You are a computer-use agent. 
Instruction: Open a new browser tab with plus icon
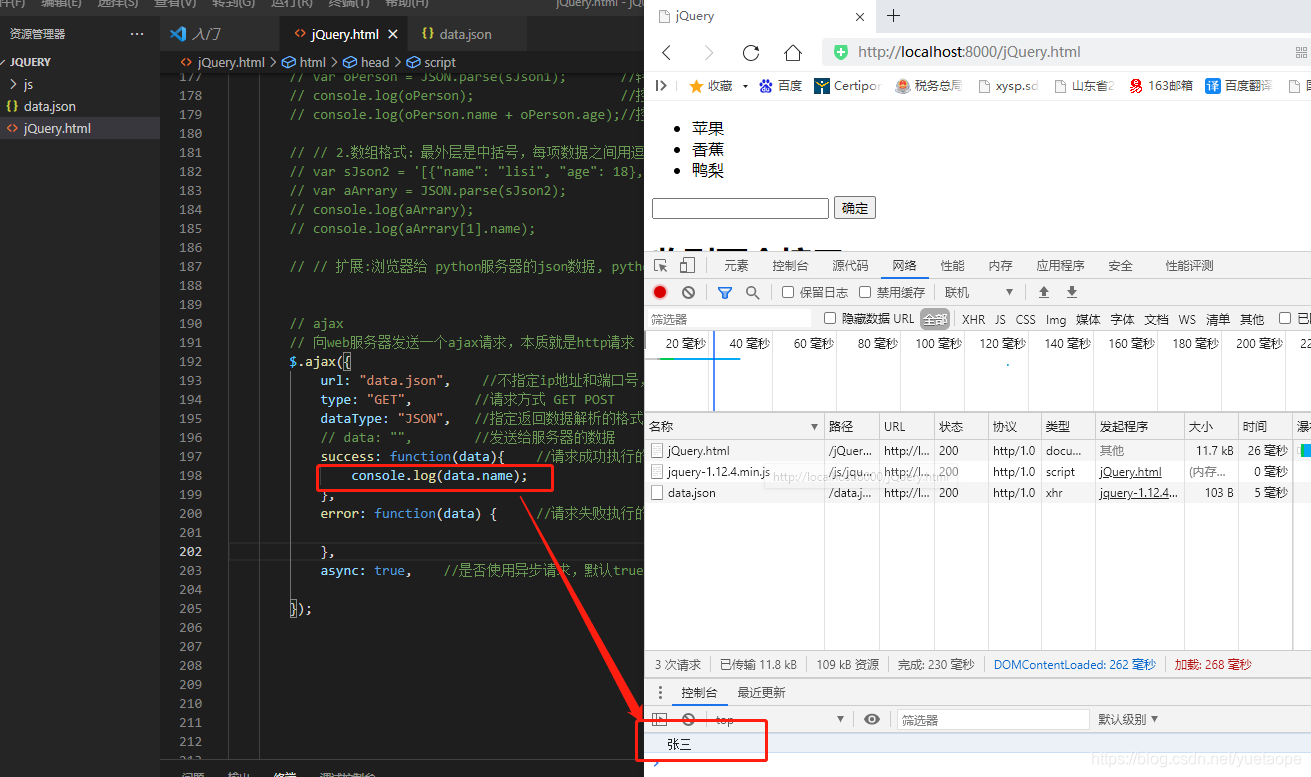893,16
